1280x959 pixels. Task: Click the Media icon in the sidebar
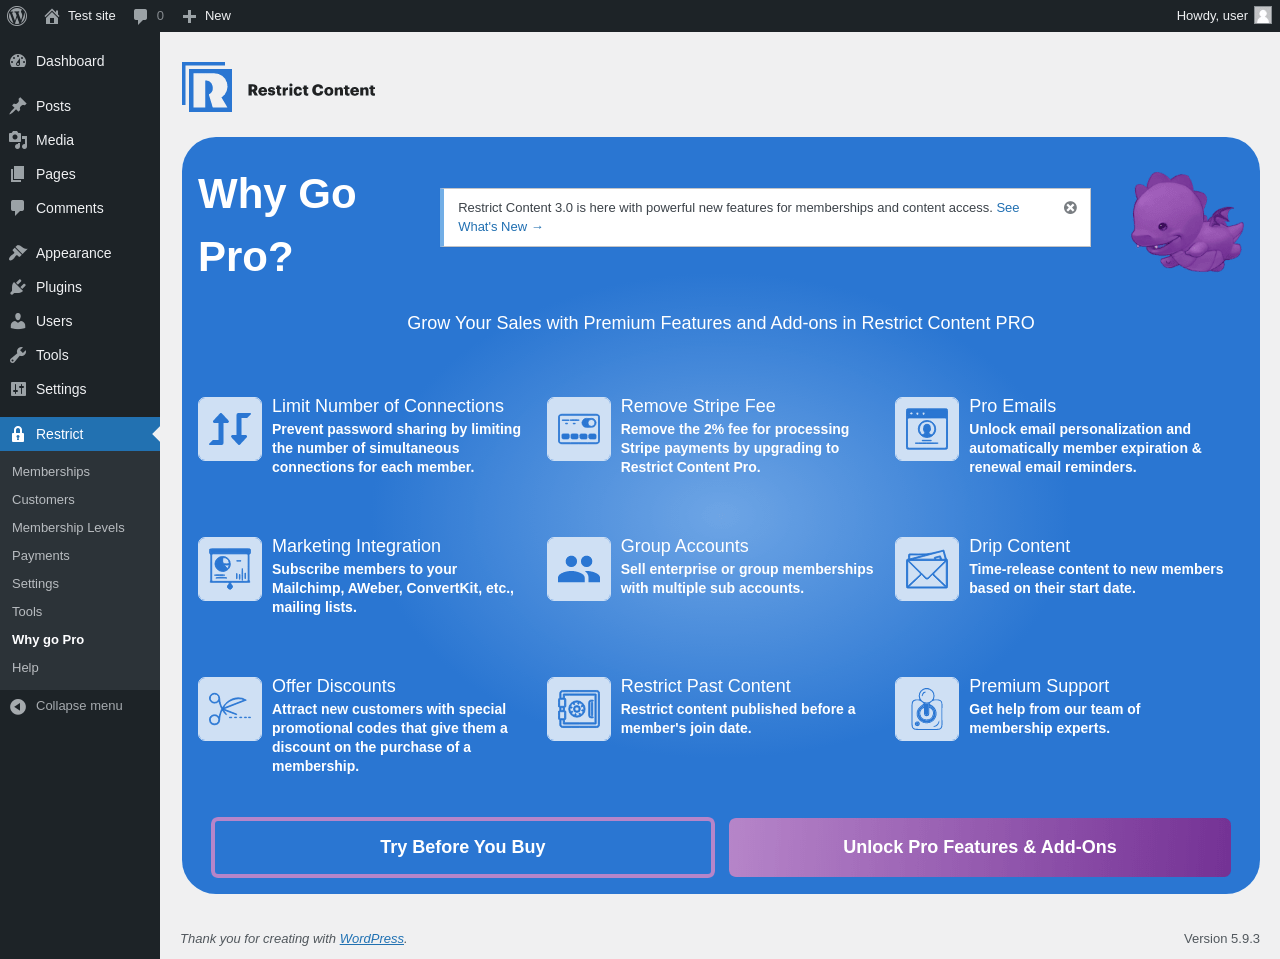[18, 140]
